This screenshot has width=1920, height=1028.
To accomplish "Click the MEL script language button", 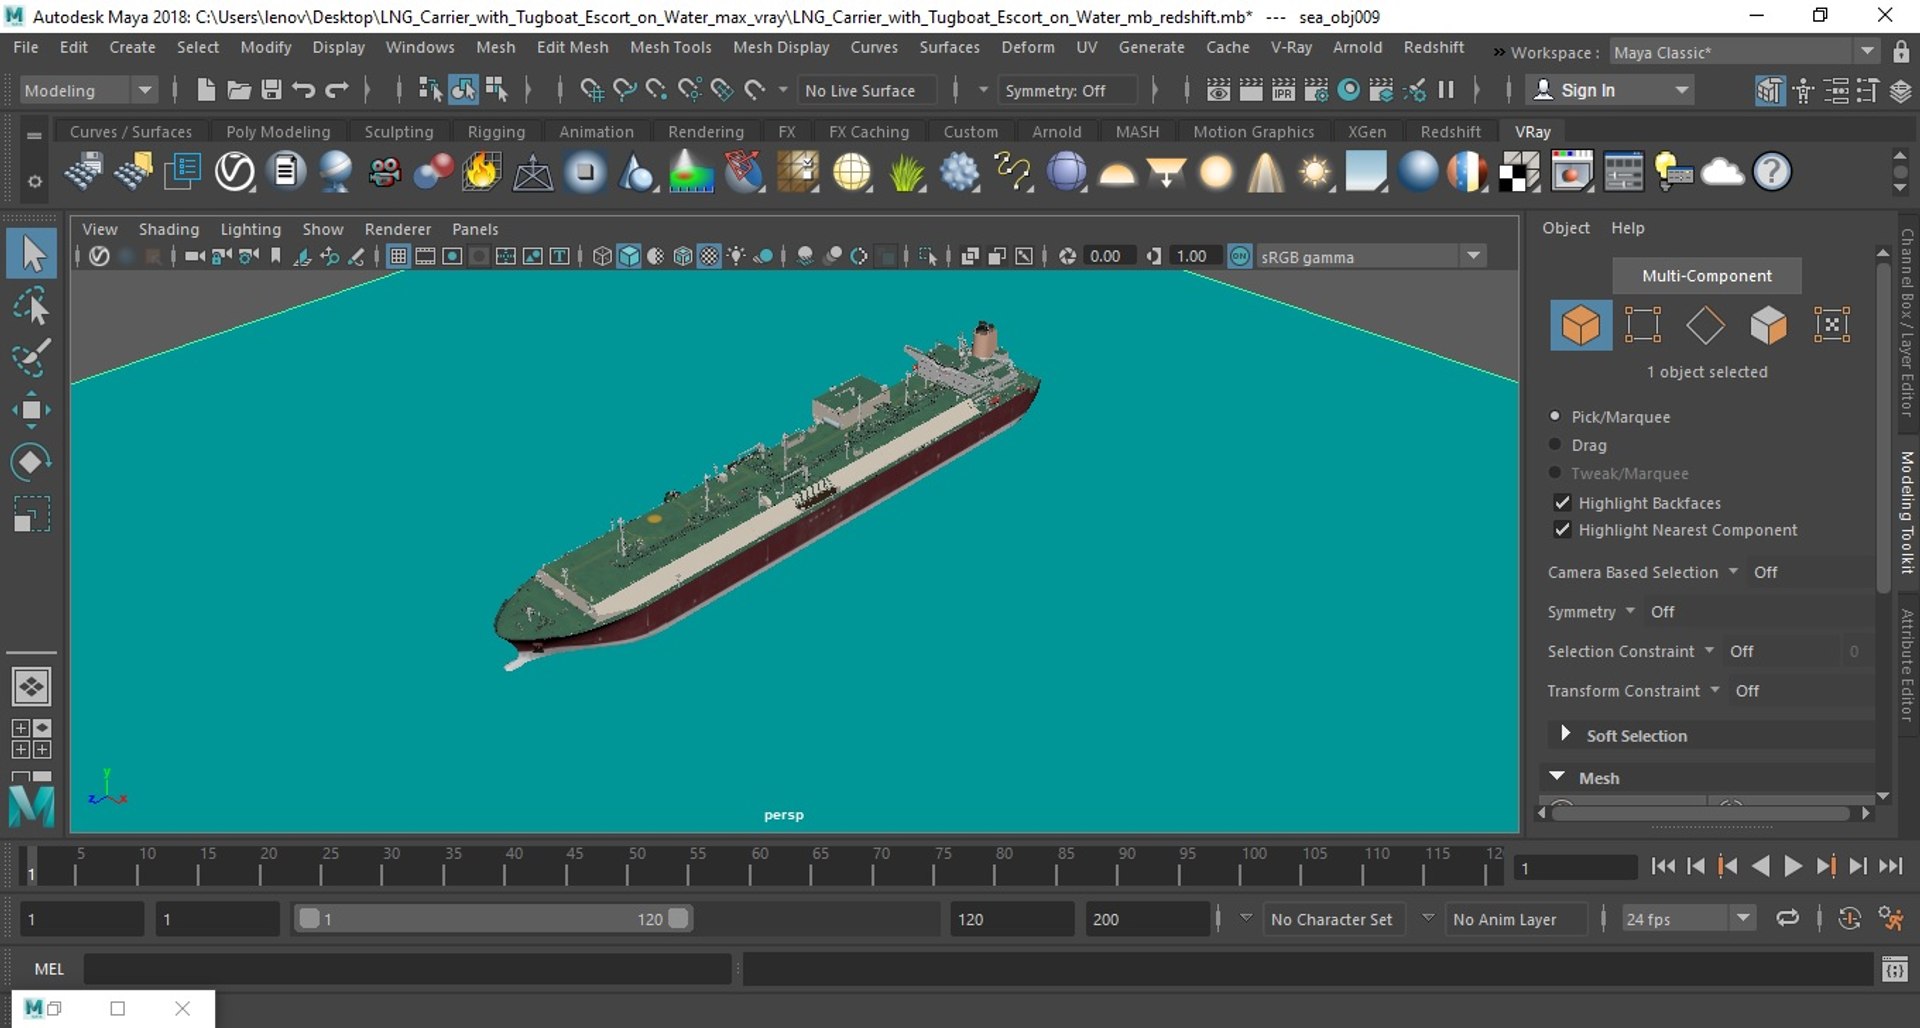I will coord(48,968).
